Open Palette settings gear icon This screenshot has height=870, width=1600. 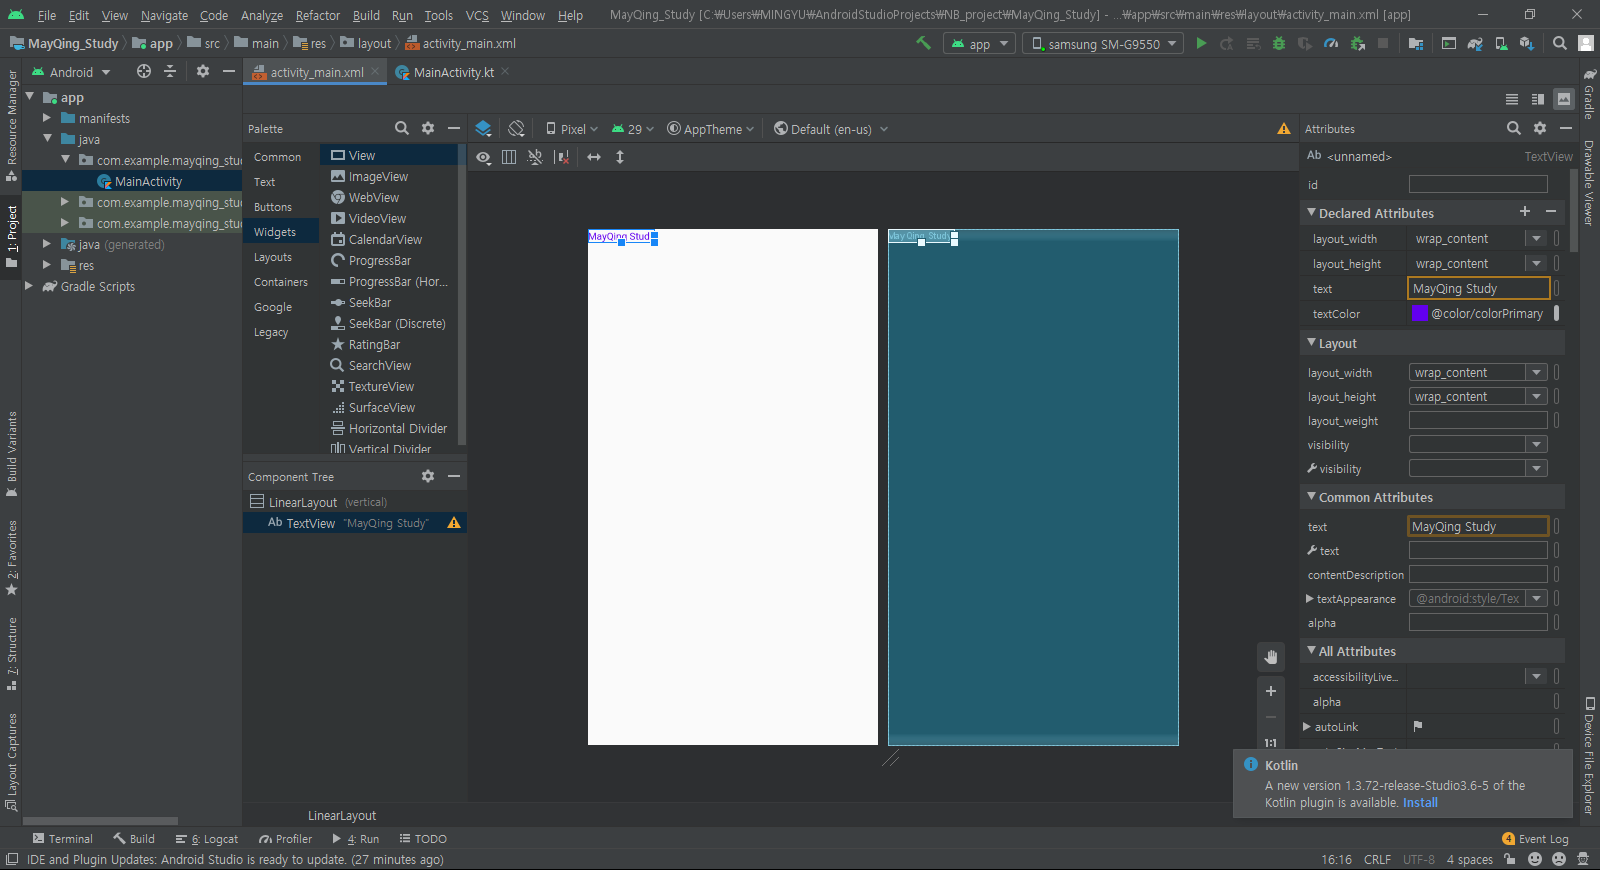(x=428, y=128)
